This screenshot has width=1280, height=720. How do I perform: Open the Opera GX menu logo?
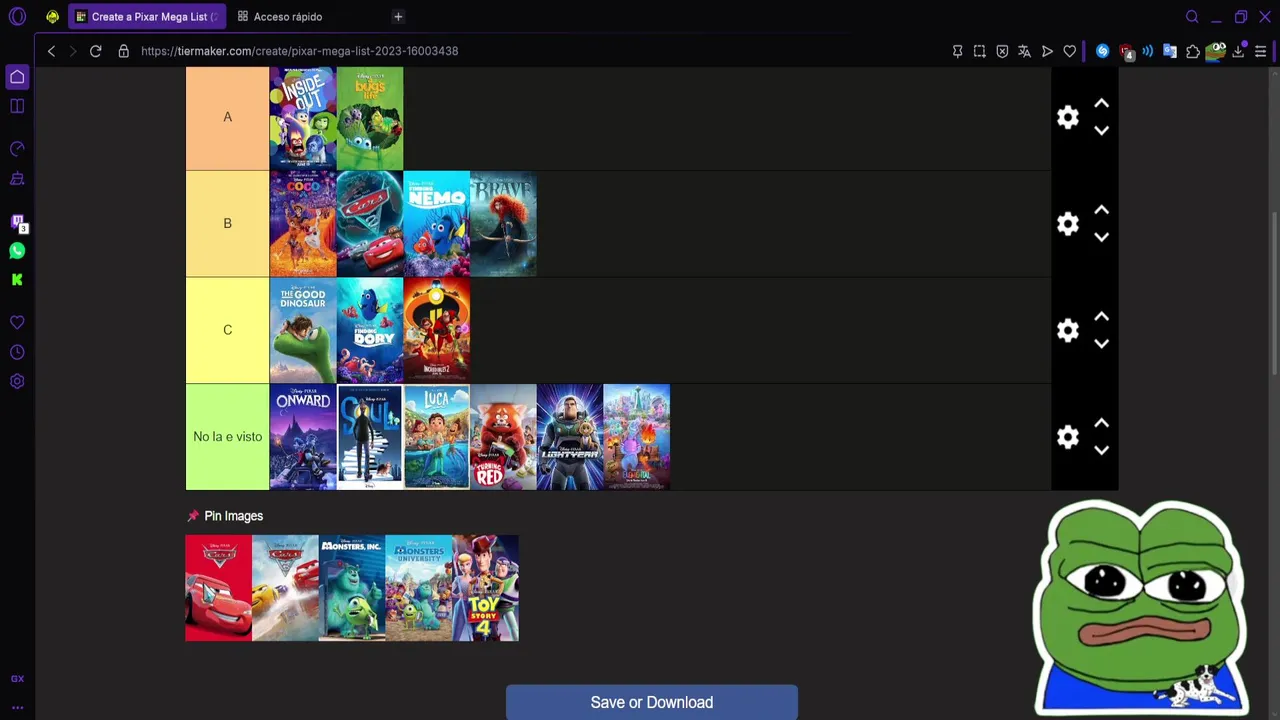tap(17, 17)
